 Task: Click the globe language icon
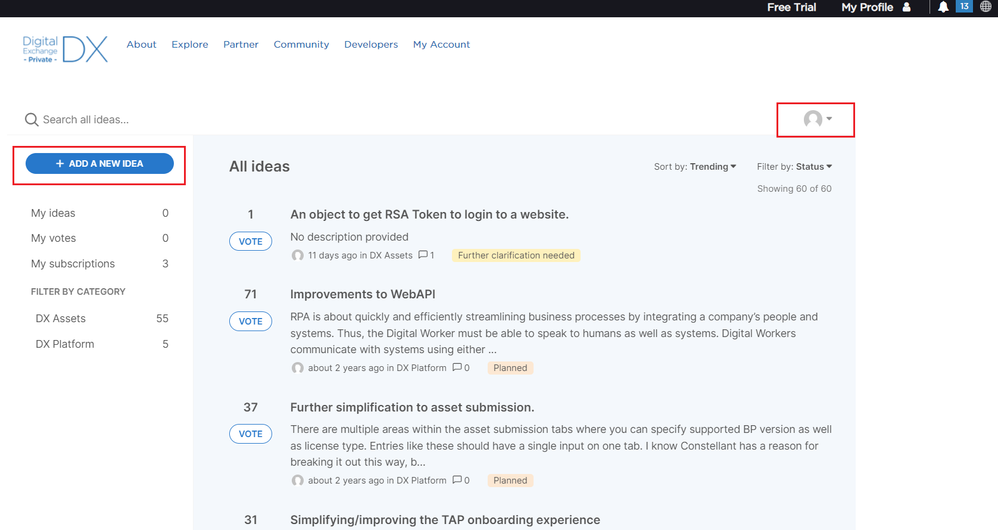(986, 7)
